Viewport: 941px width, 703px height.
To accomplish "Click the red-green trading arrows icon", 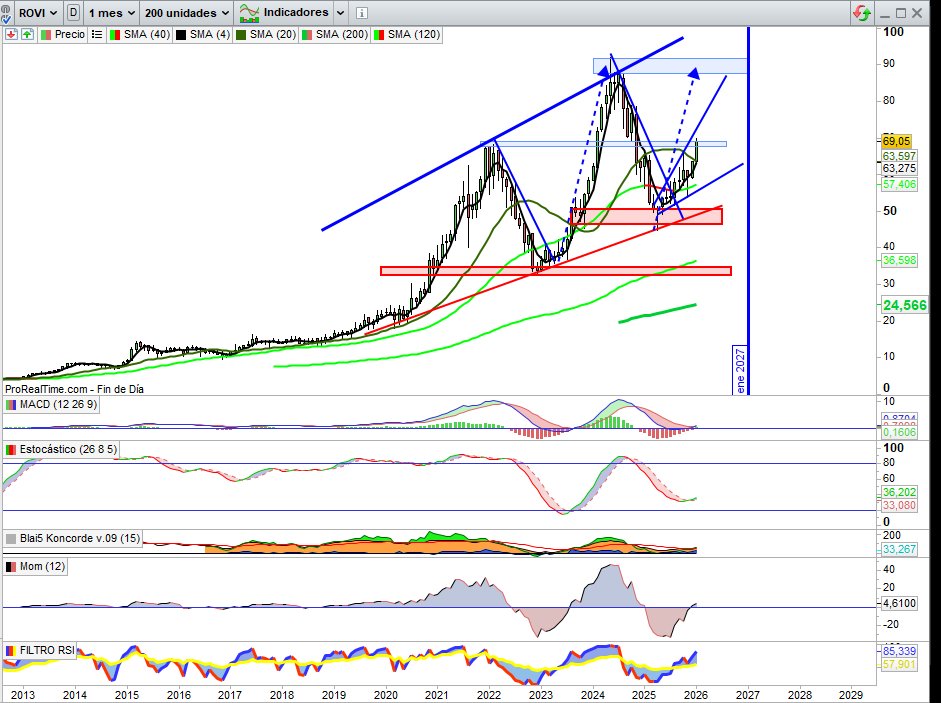I will [x=862, y=13].
